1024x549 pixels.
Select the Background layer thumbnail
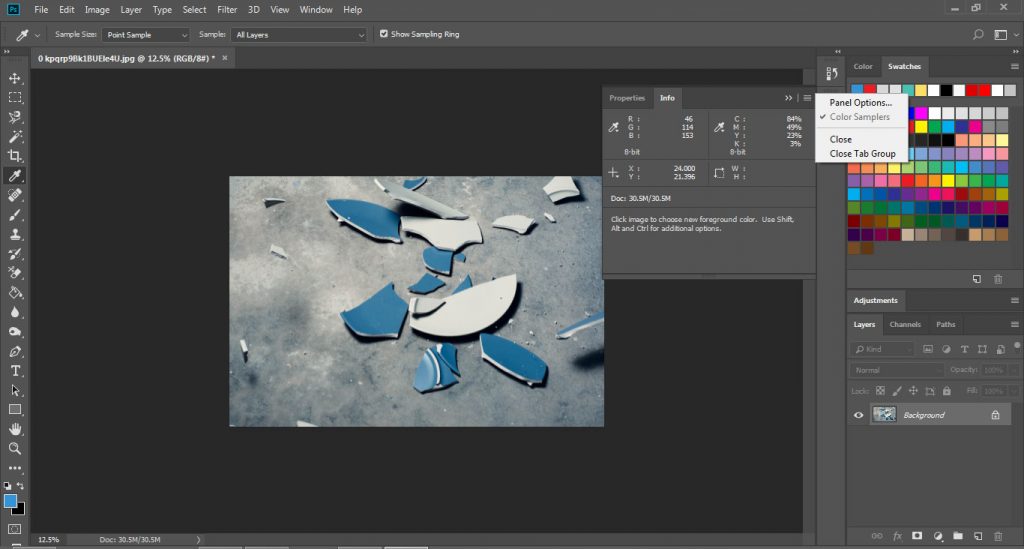click(x=884, y=414)
